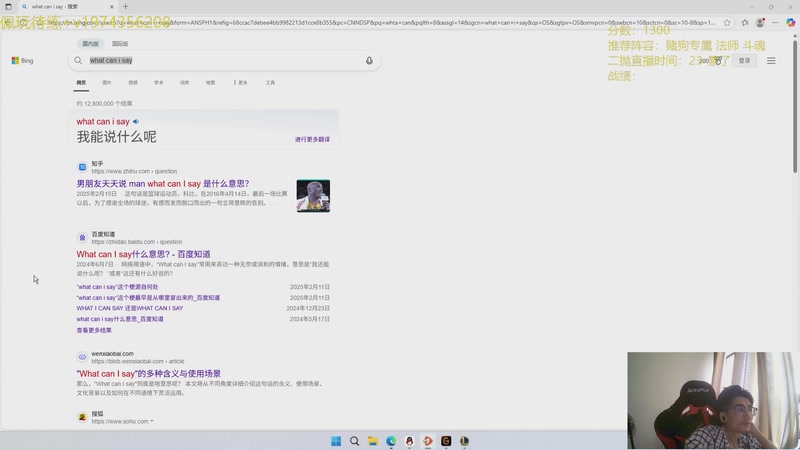This screenshot has width=800, height=450.
Task: Select the 视频 videos tab
Action: click(x=133, y=83)
